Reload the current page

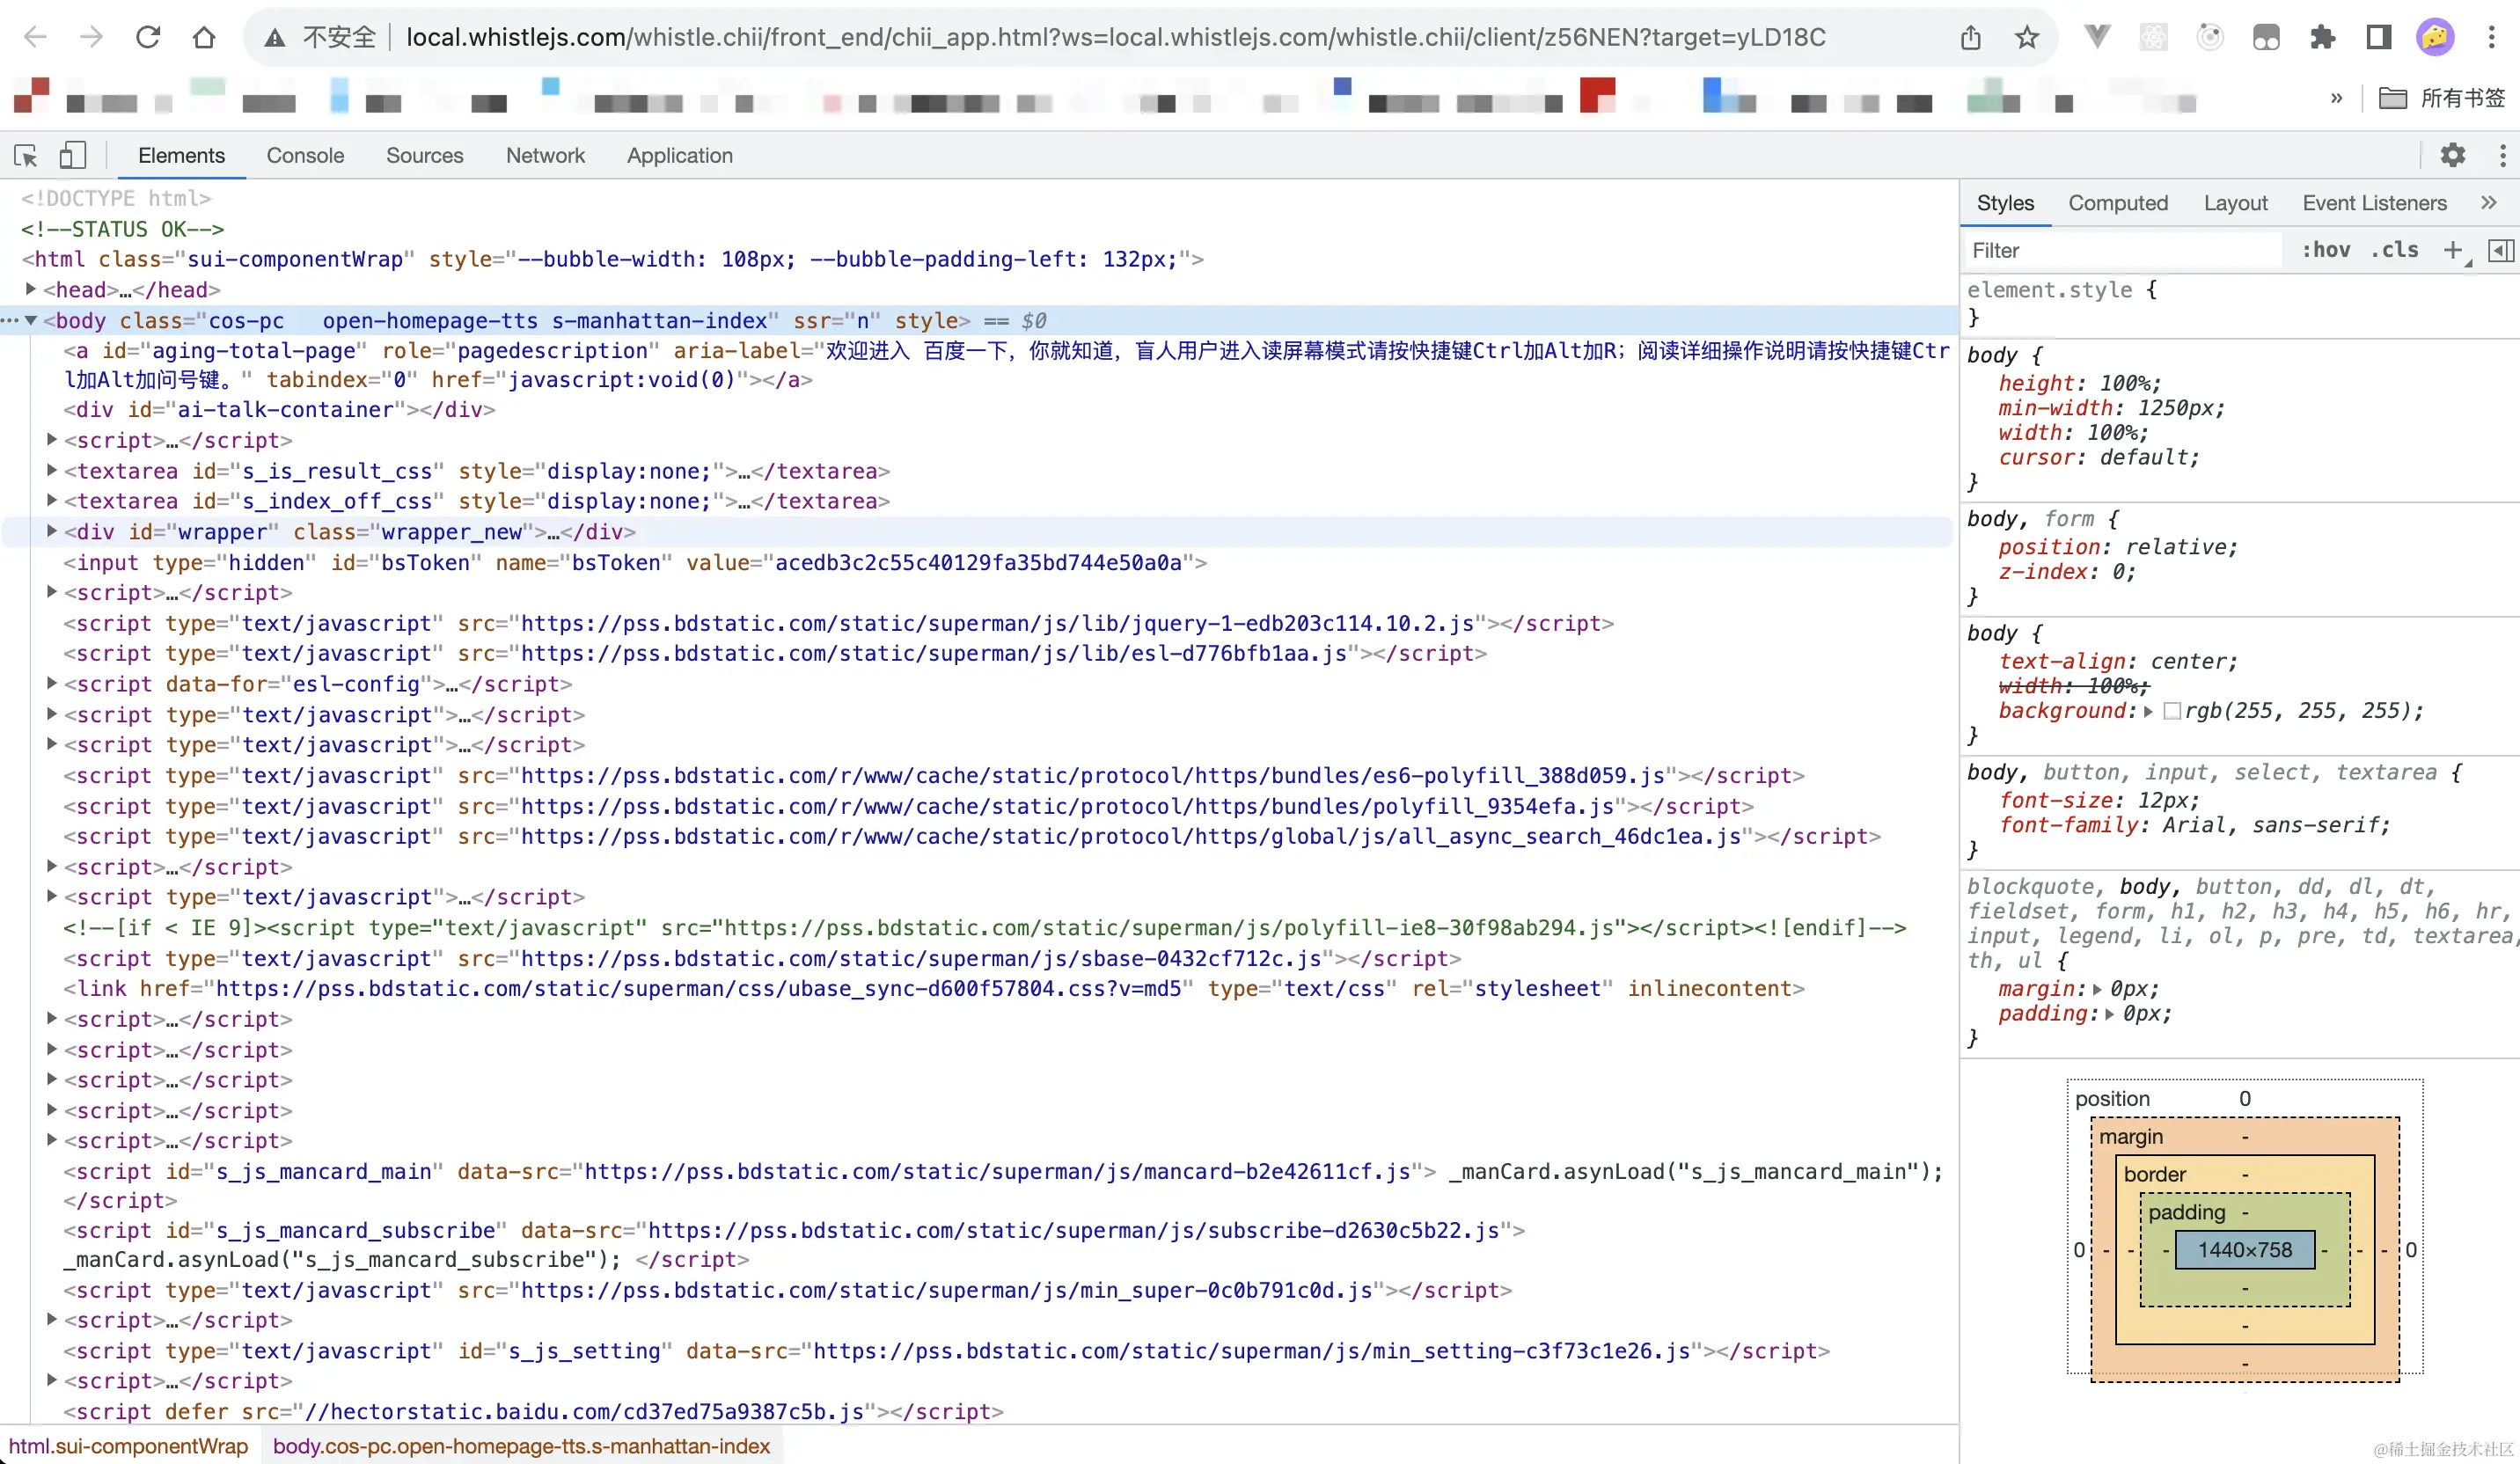148,38
